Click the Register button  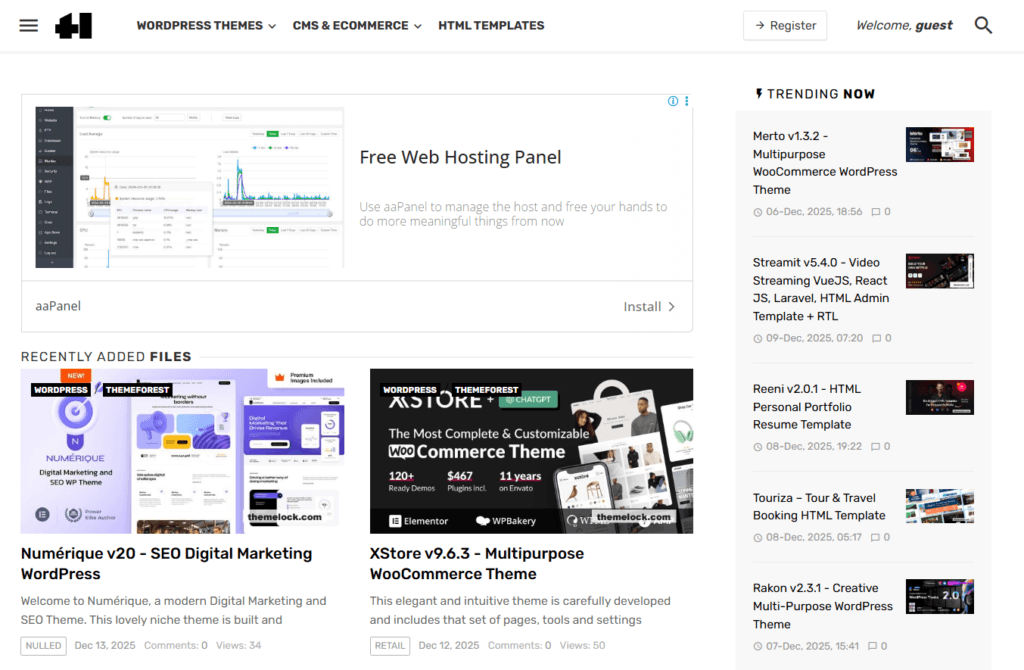785,25
